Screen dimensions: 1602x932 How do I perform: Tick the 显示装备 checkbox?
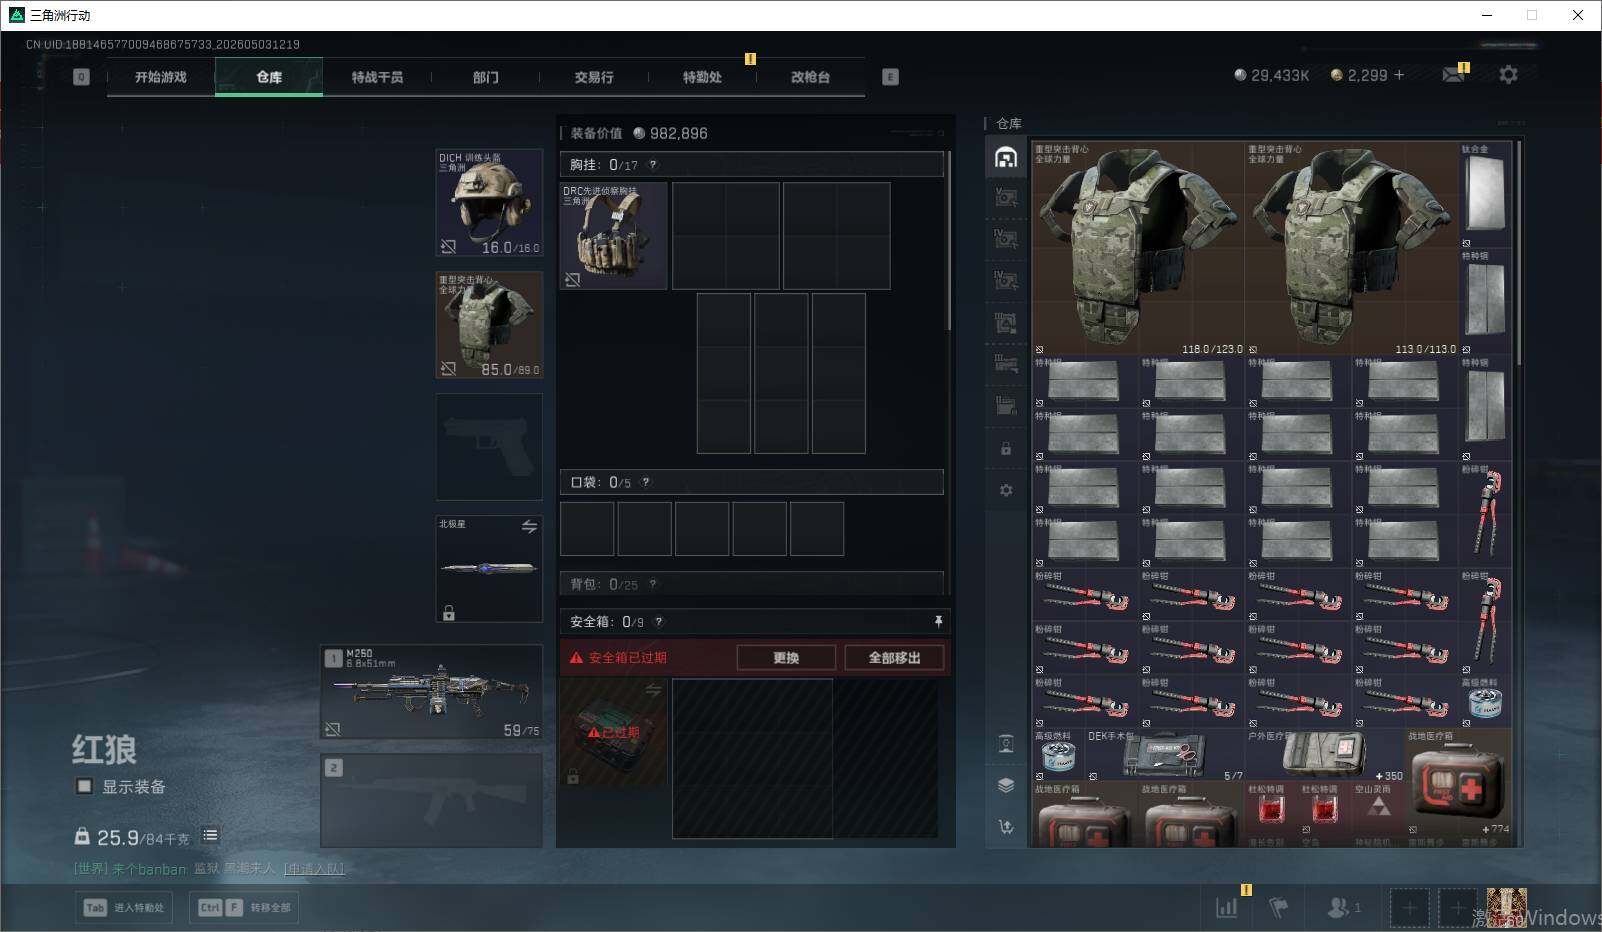[85, 786]
